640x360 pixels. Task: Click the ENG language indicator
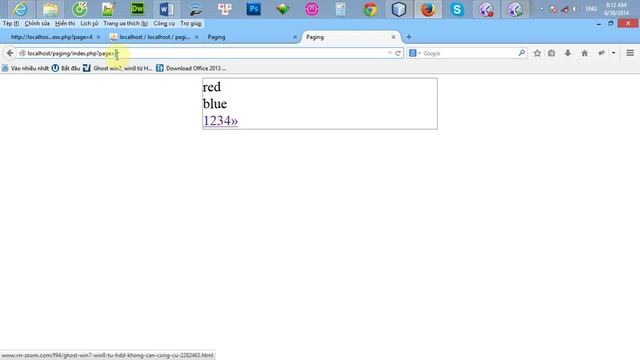(x=591, y=9)
